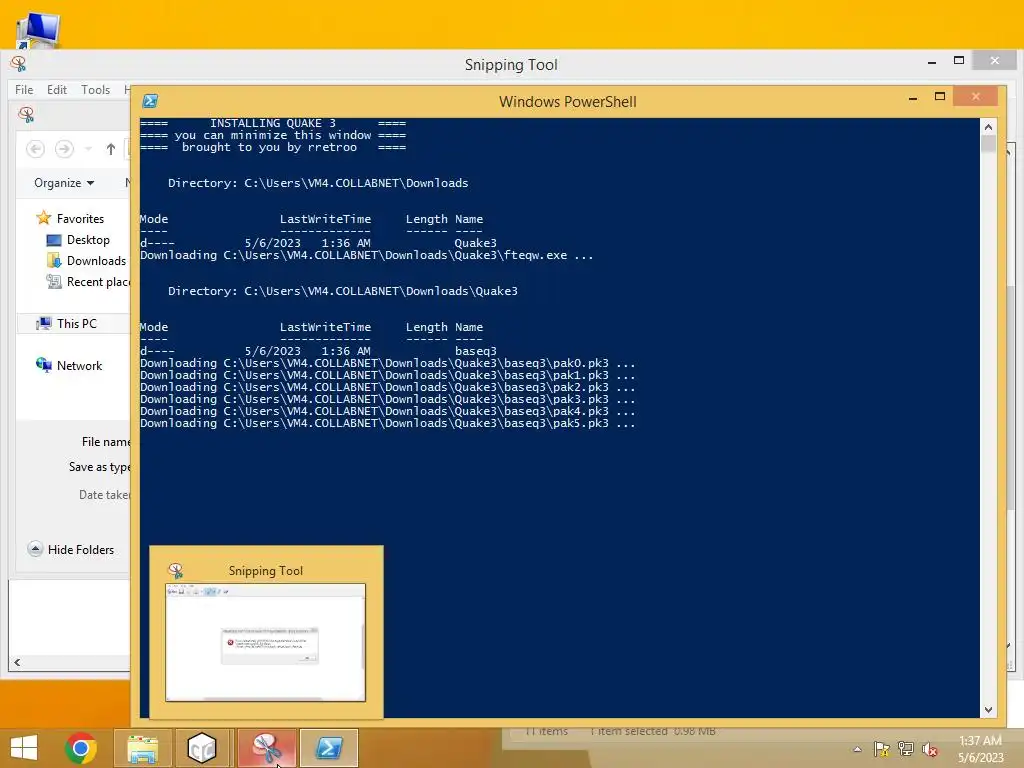Go back in the save dialog
The height and width of the screenshot is (768, 1024).
36,149
